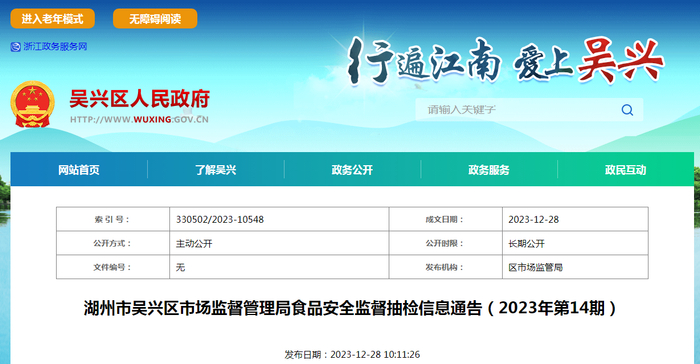This screenshot has height=364, width=700.
Task: Click the search magnifier icon
Action: pos(627,109)
